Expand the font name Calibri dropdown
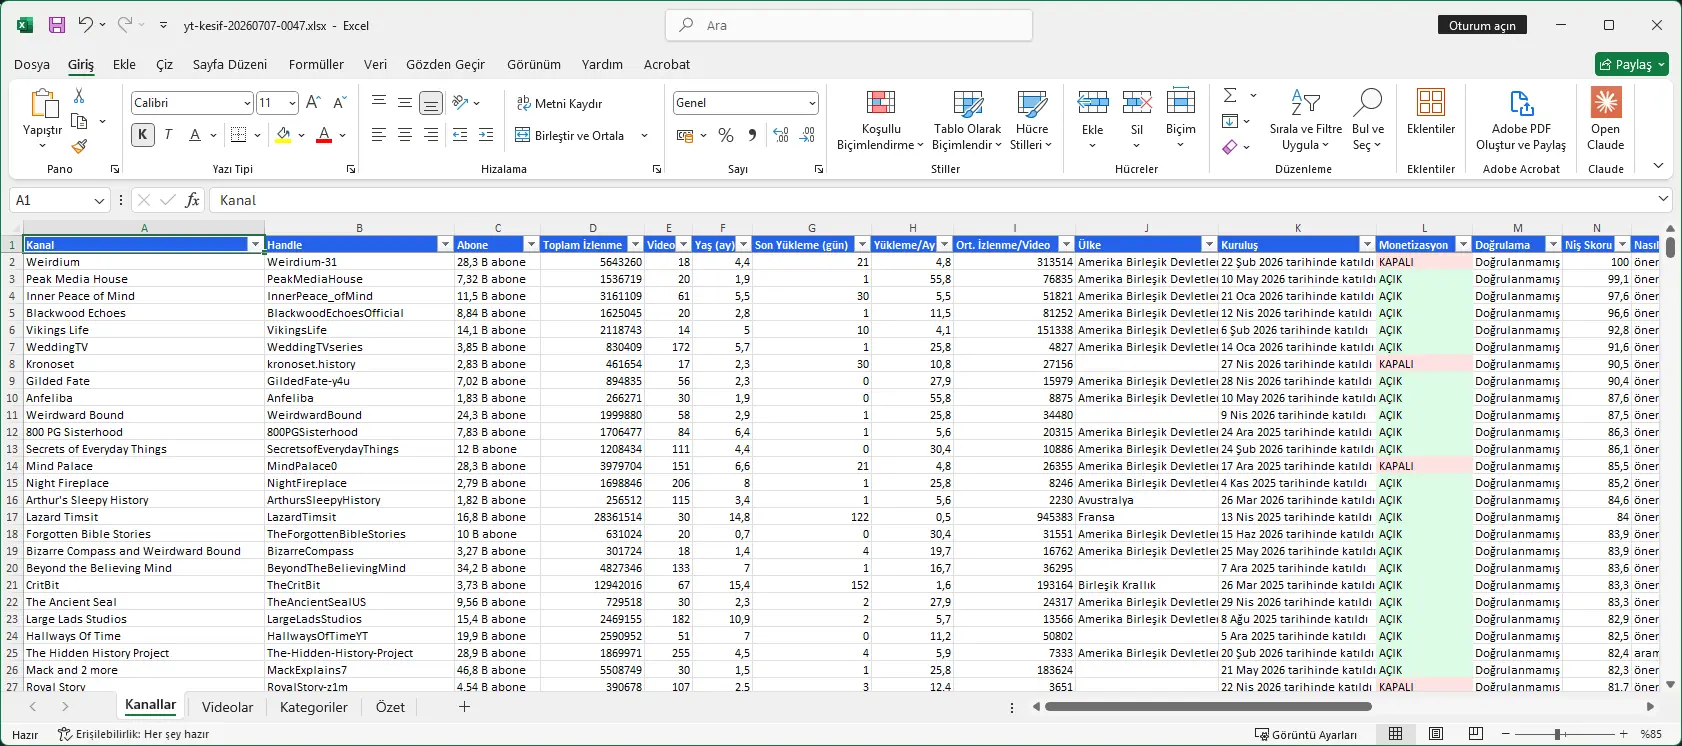The height and width of the screenshot is (746, 1682). tap(247, 103)
